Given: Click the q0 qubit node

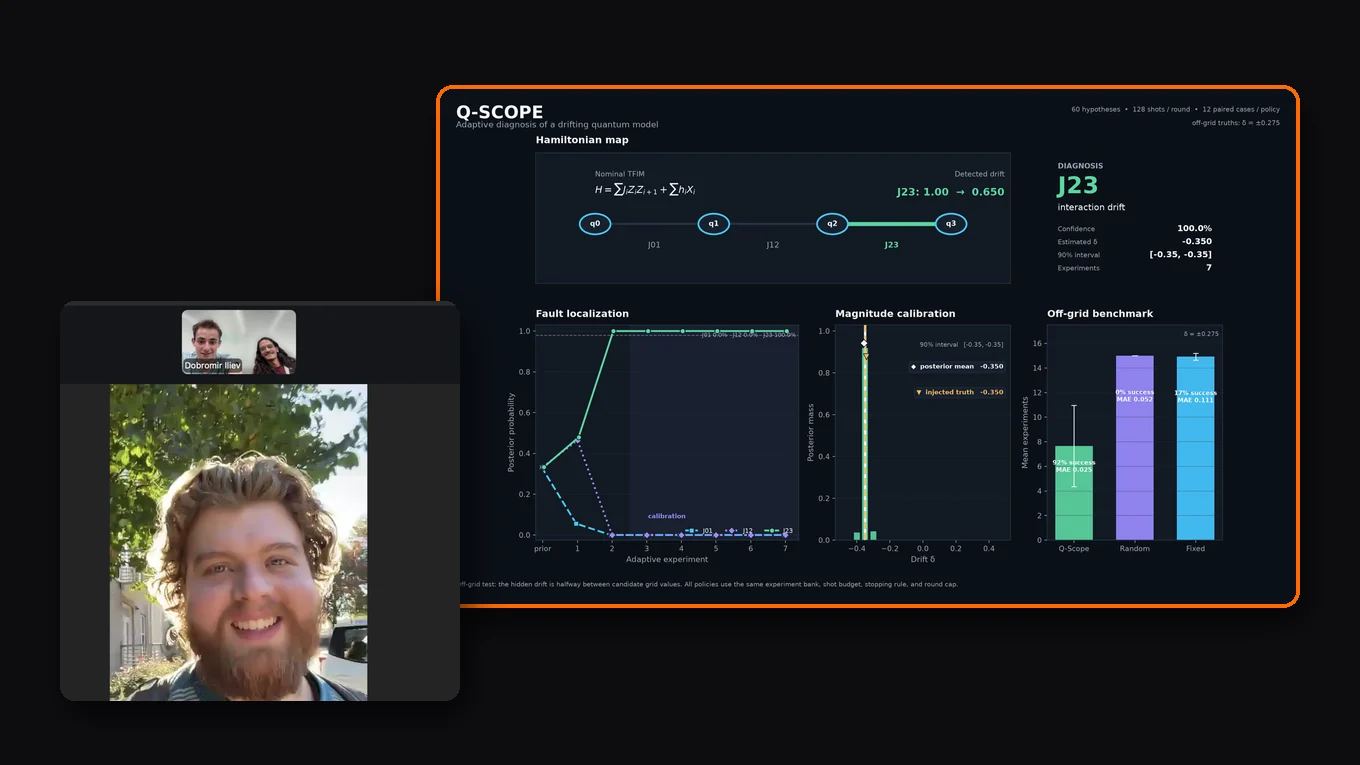Looking at the screenshot, I should click(x=595, y=224).
